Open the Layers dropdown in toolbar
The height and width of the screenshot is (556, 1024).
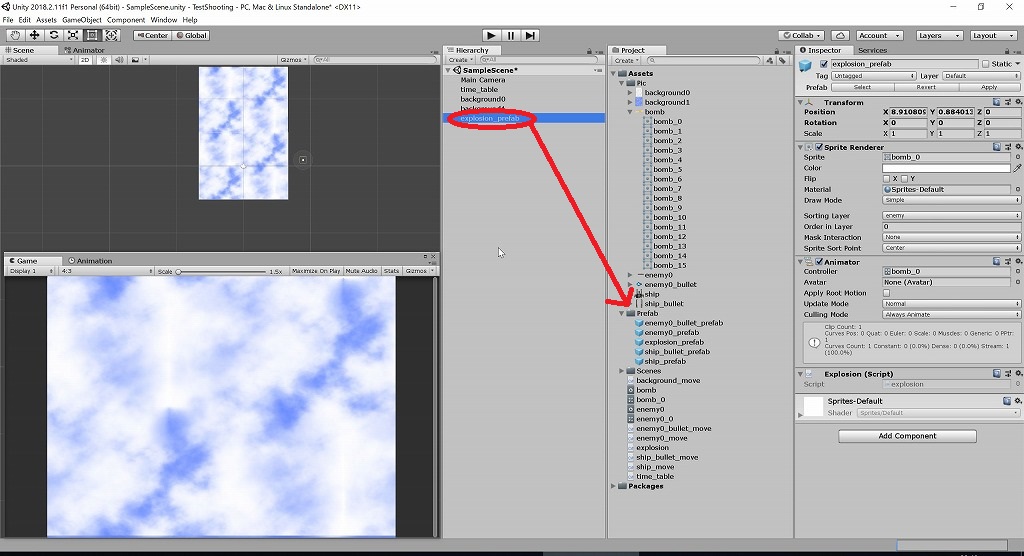pyautogui.click(x=938, y=35)
